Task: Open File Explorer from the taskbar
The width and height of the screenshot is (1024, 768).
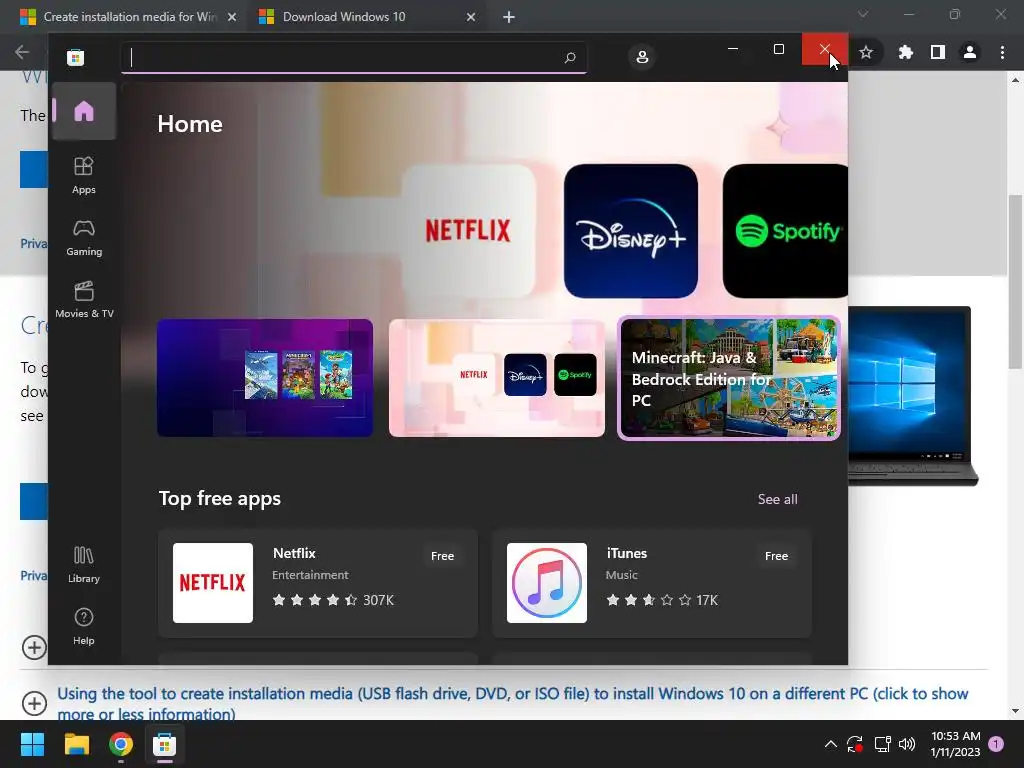Action: [x=76, y=744]
